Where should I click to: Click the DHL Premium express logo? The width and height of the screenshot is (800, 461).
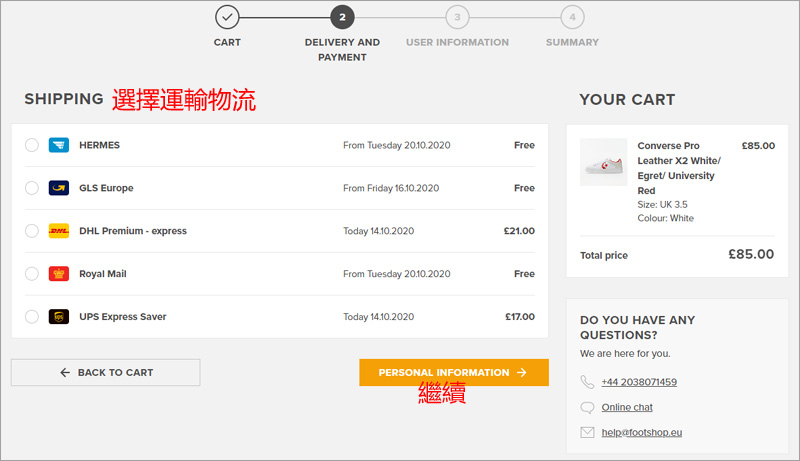pos(58,231)
